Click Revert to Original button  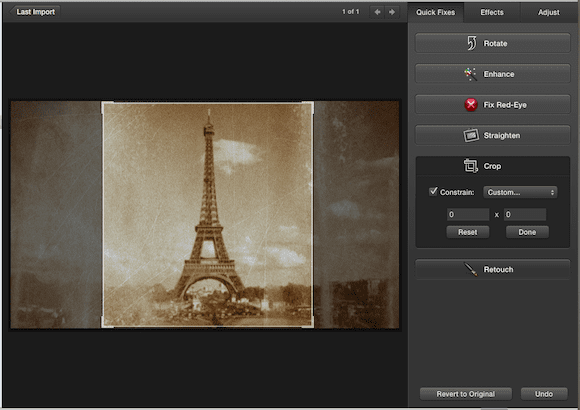[466, 394]
